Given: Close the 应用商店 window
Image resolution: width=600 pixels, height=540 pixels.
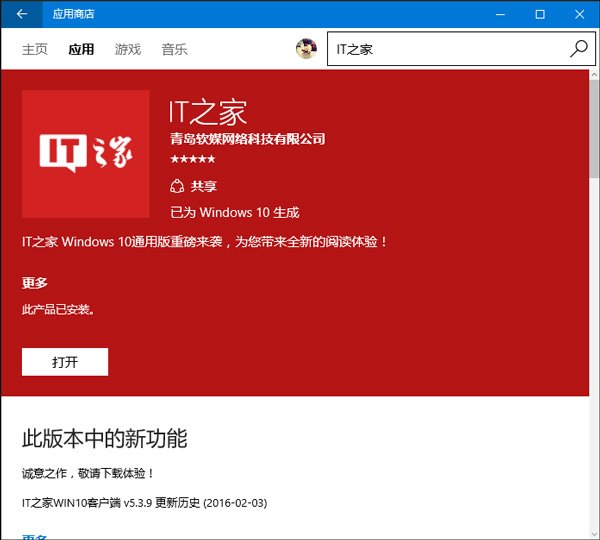Looking at the screenshot, I should pyautogui.click(x=579, y=14).
